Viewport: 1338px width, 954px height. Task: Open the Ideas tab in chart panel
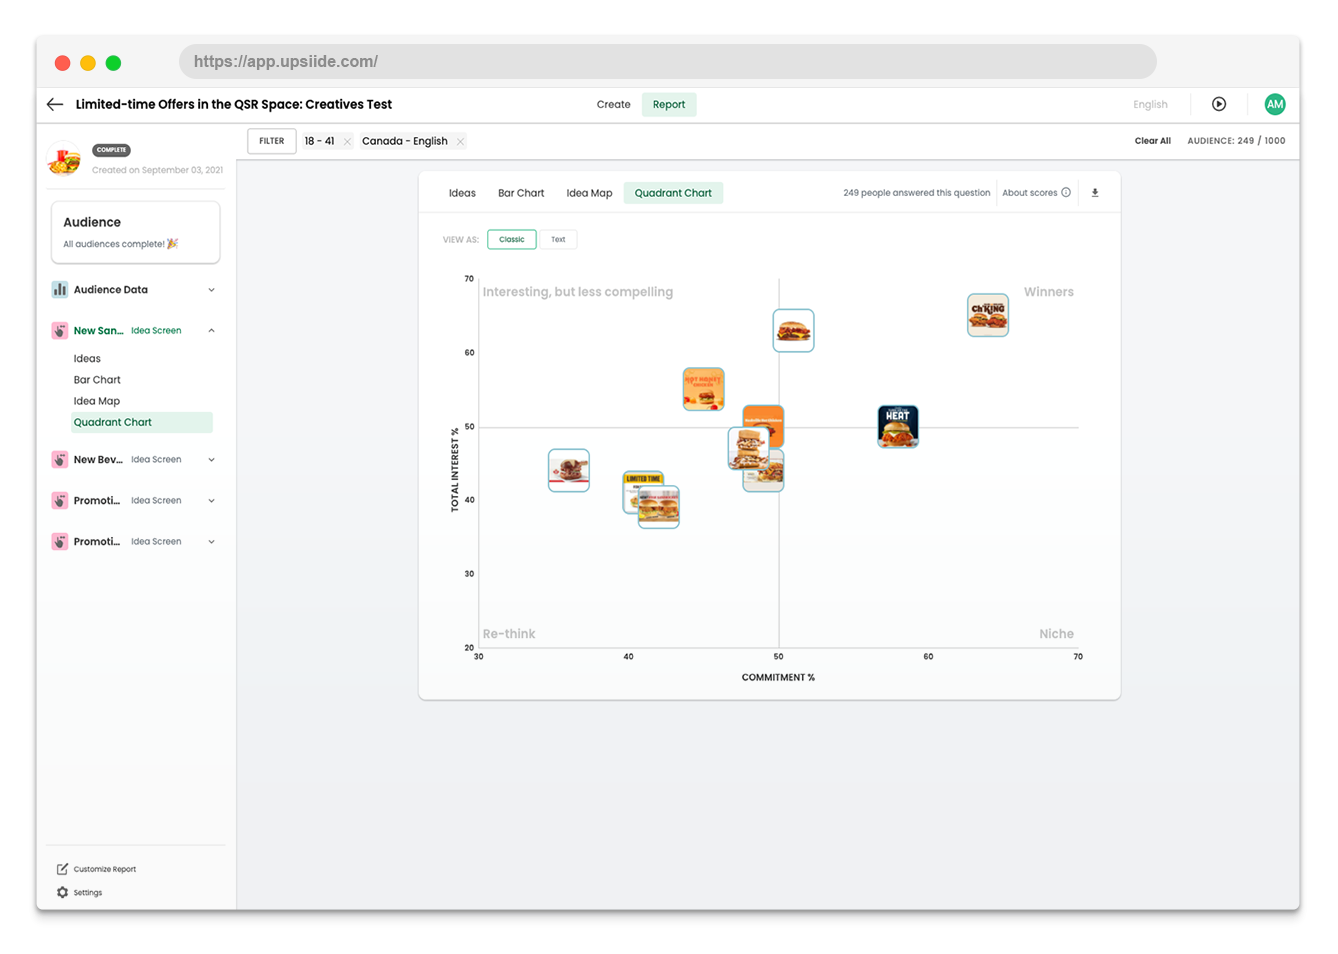(x=462, y=193)
